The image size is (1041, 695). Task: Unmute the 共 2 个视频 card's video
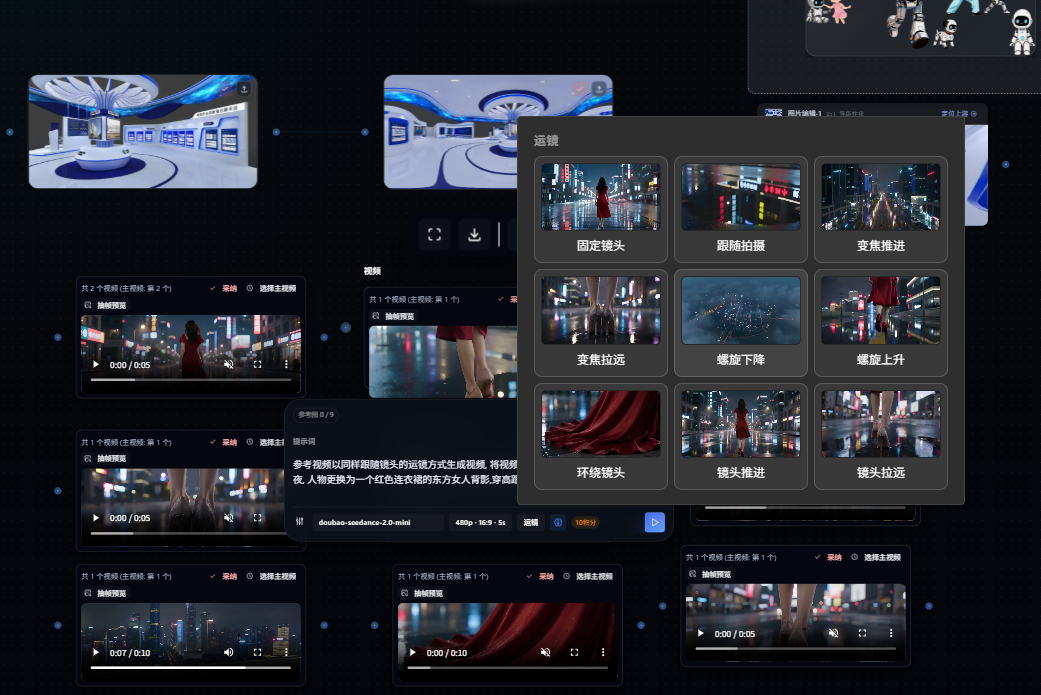(x=228, y=364)
